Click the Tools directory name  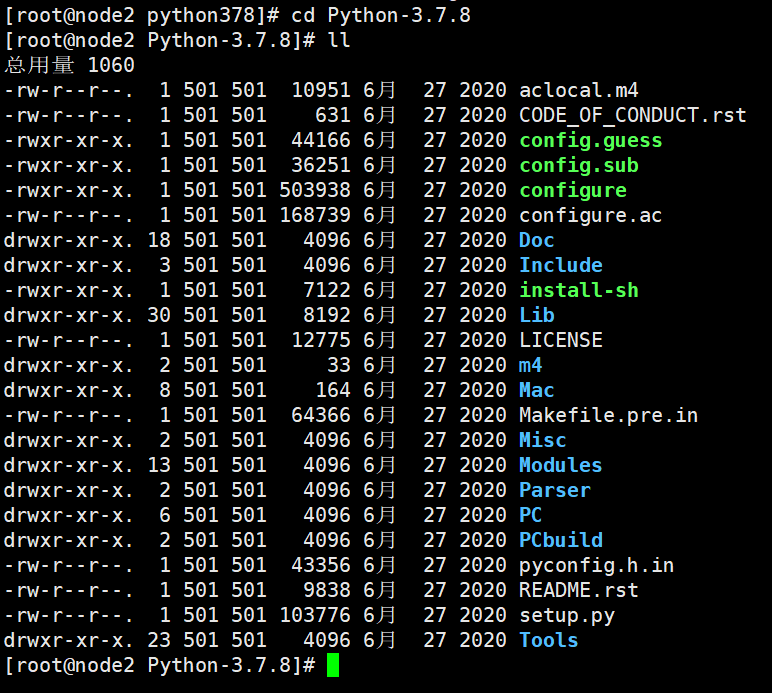548,640
